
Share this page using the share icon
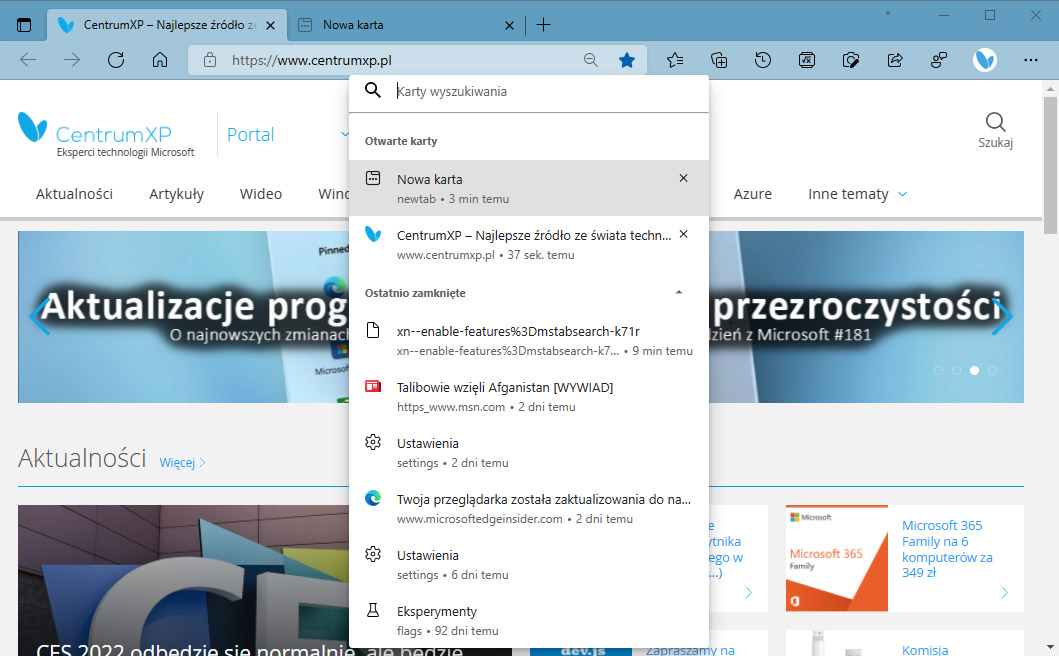pos(895,60)
